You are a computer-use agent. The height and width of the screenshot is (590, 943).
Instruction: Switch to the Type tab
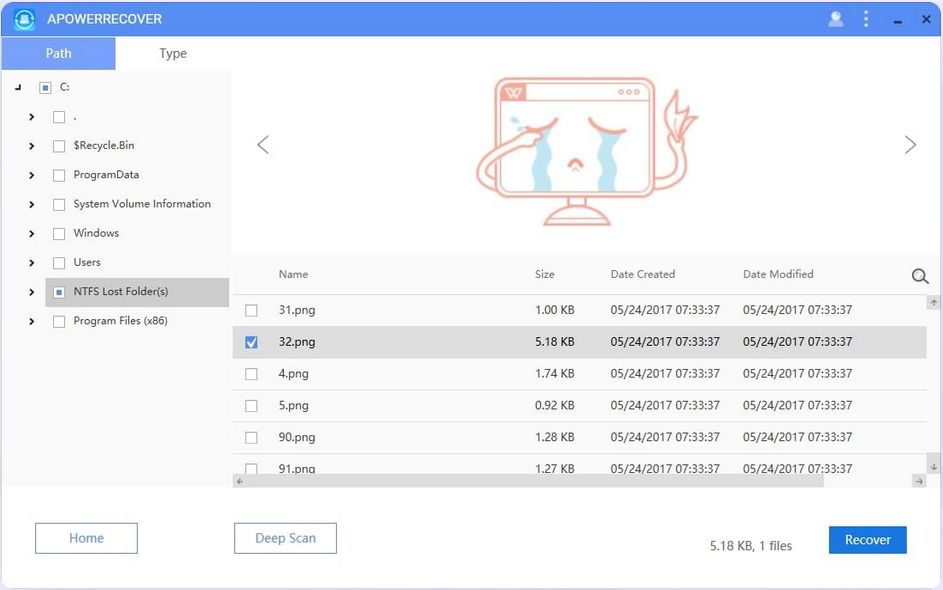(x=172, y=53)
